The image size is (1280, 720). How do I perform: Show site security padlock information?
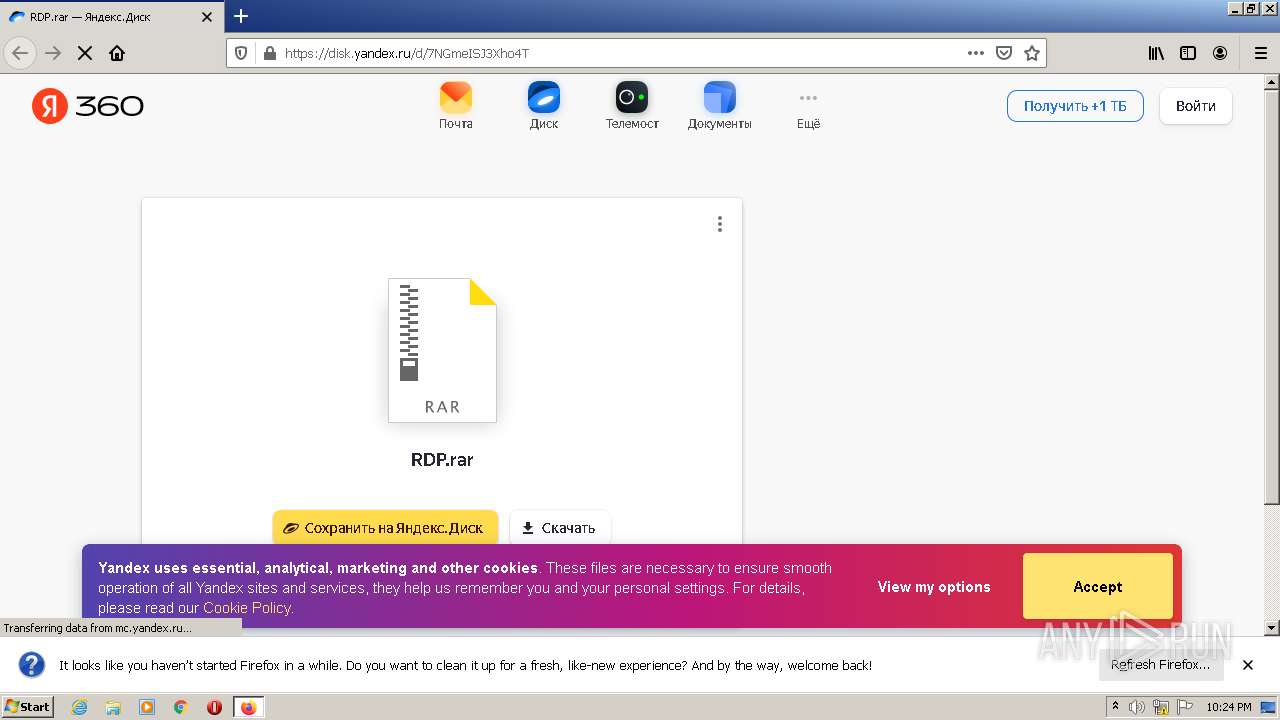269,53
